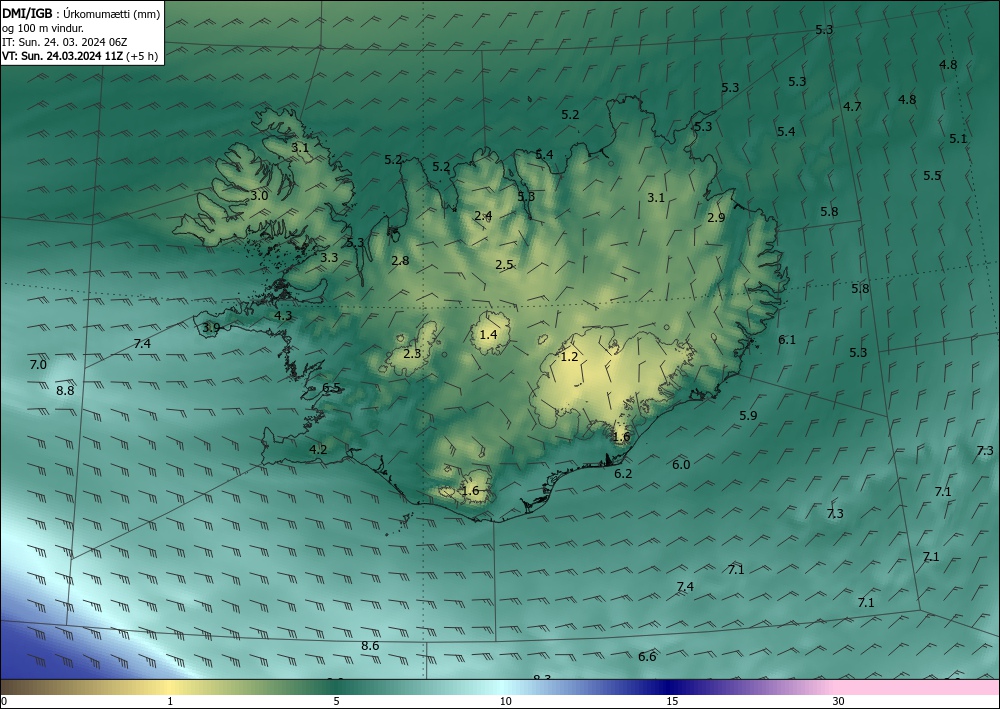Click the 5.1 value near the right edge
Viewport: 1000px width, 709px height.
958,139
